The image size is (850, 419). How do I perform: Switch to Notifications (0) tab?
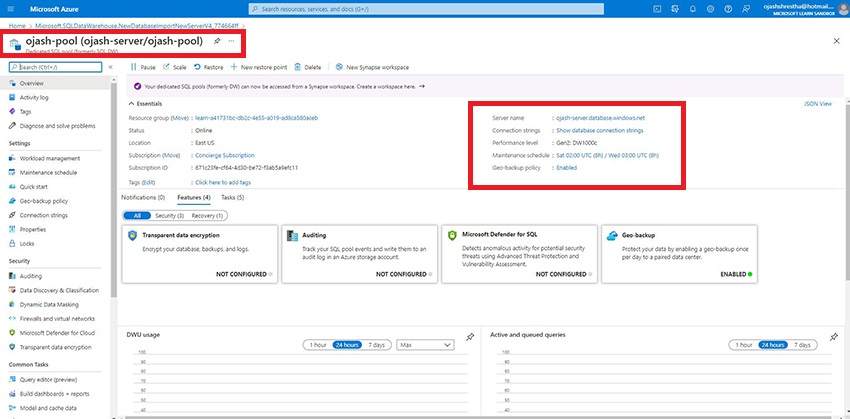click(x=143, y=197)
